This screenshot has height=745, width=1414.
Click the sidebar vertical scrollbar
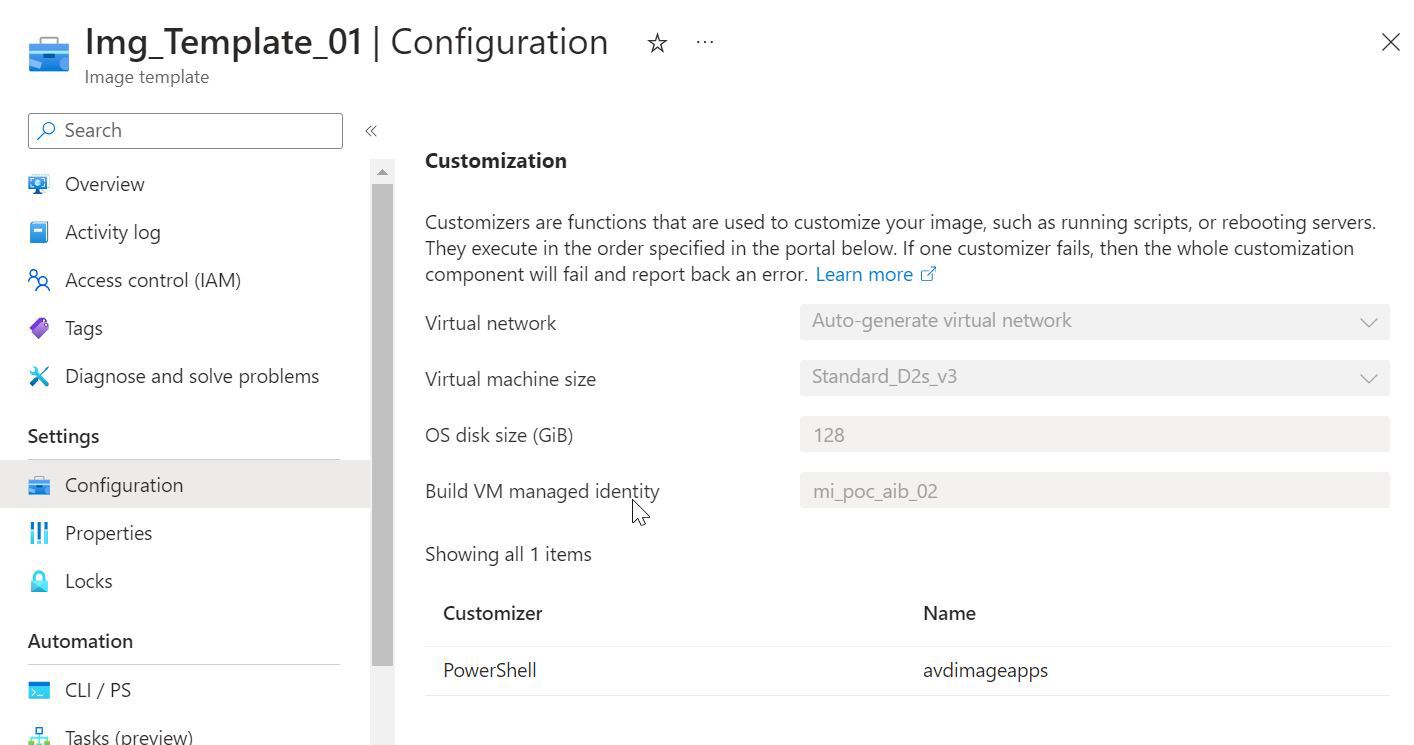382,420
